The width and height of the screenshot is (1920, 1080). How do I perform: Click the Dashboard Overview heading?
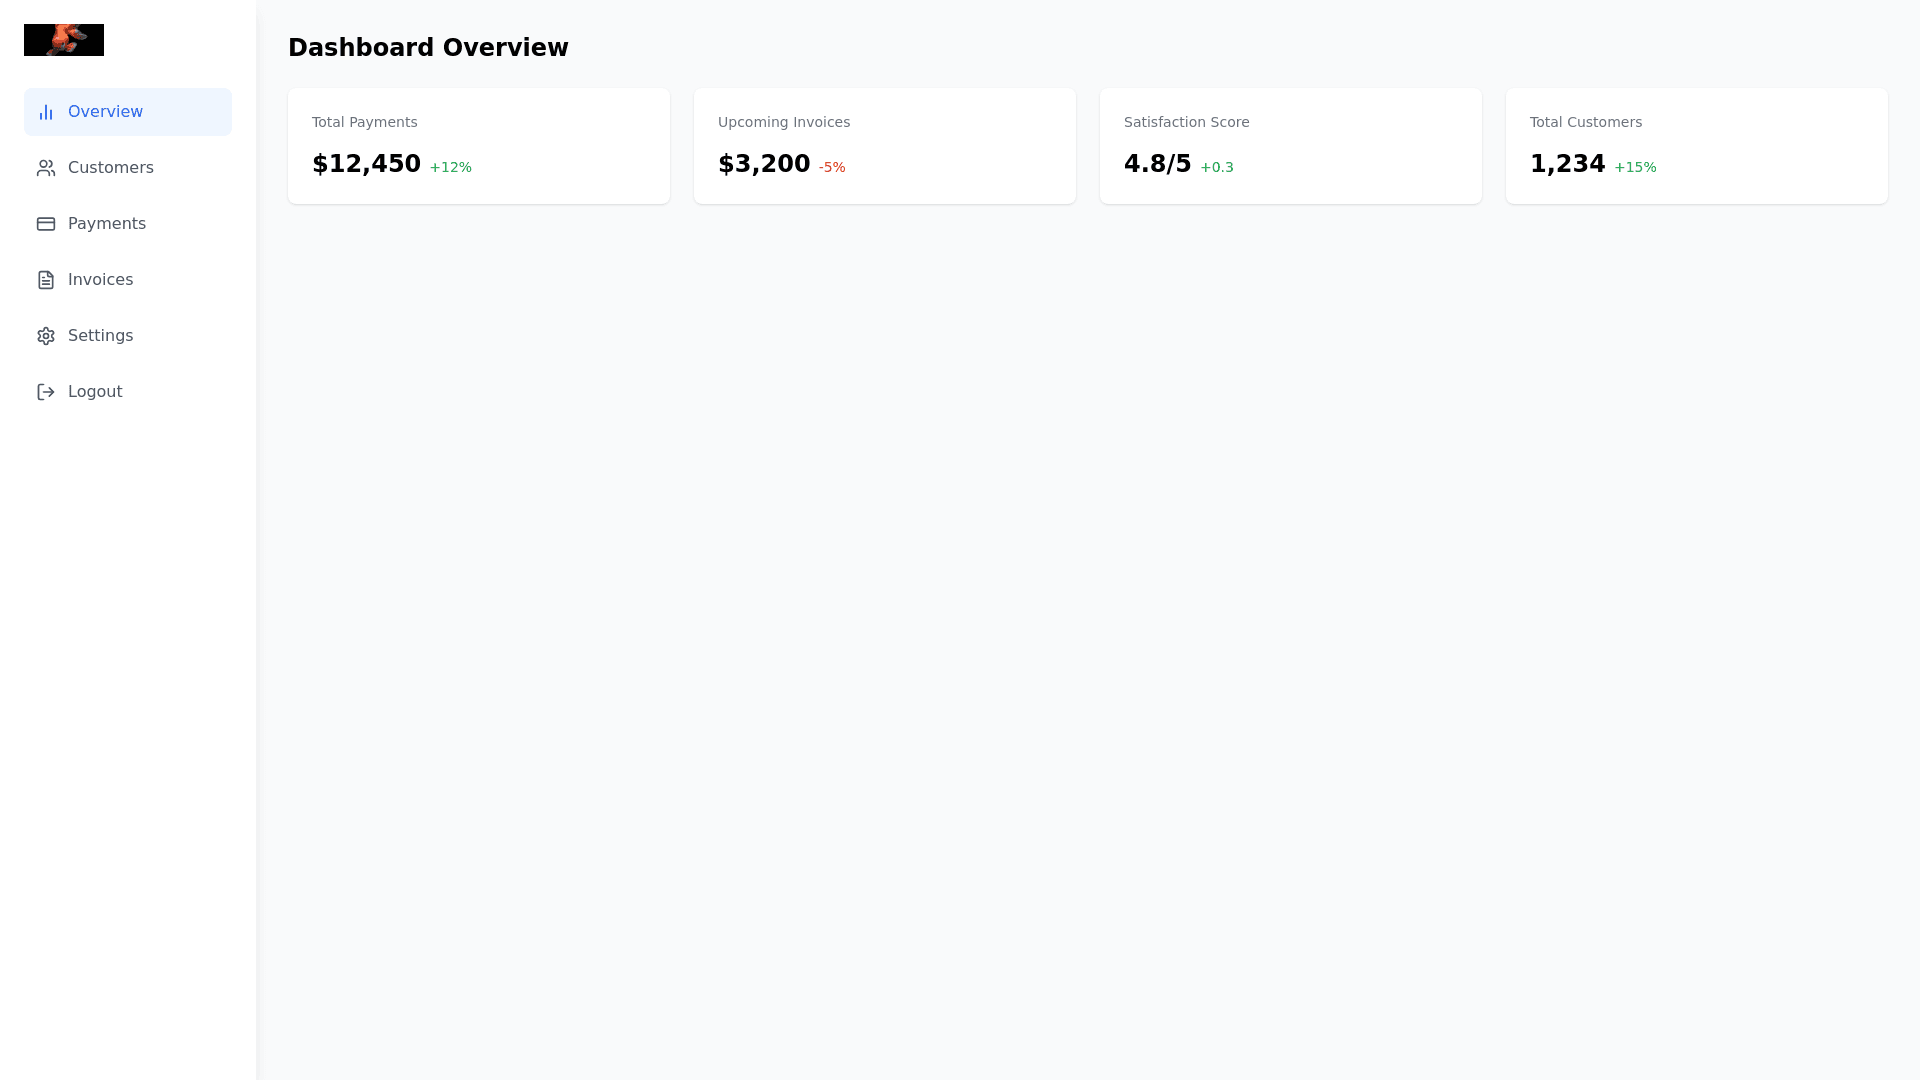point(428,48)
